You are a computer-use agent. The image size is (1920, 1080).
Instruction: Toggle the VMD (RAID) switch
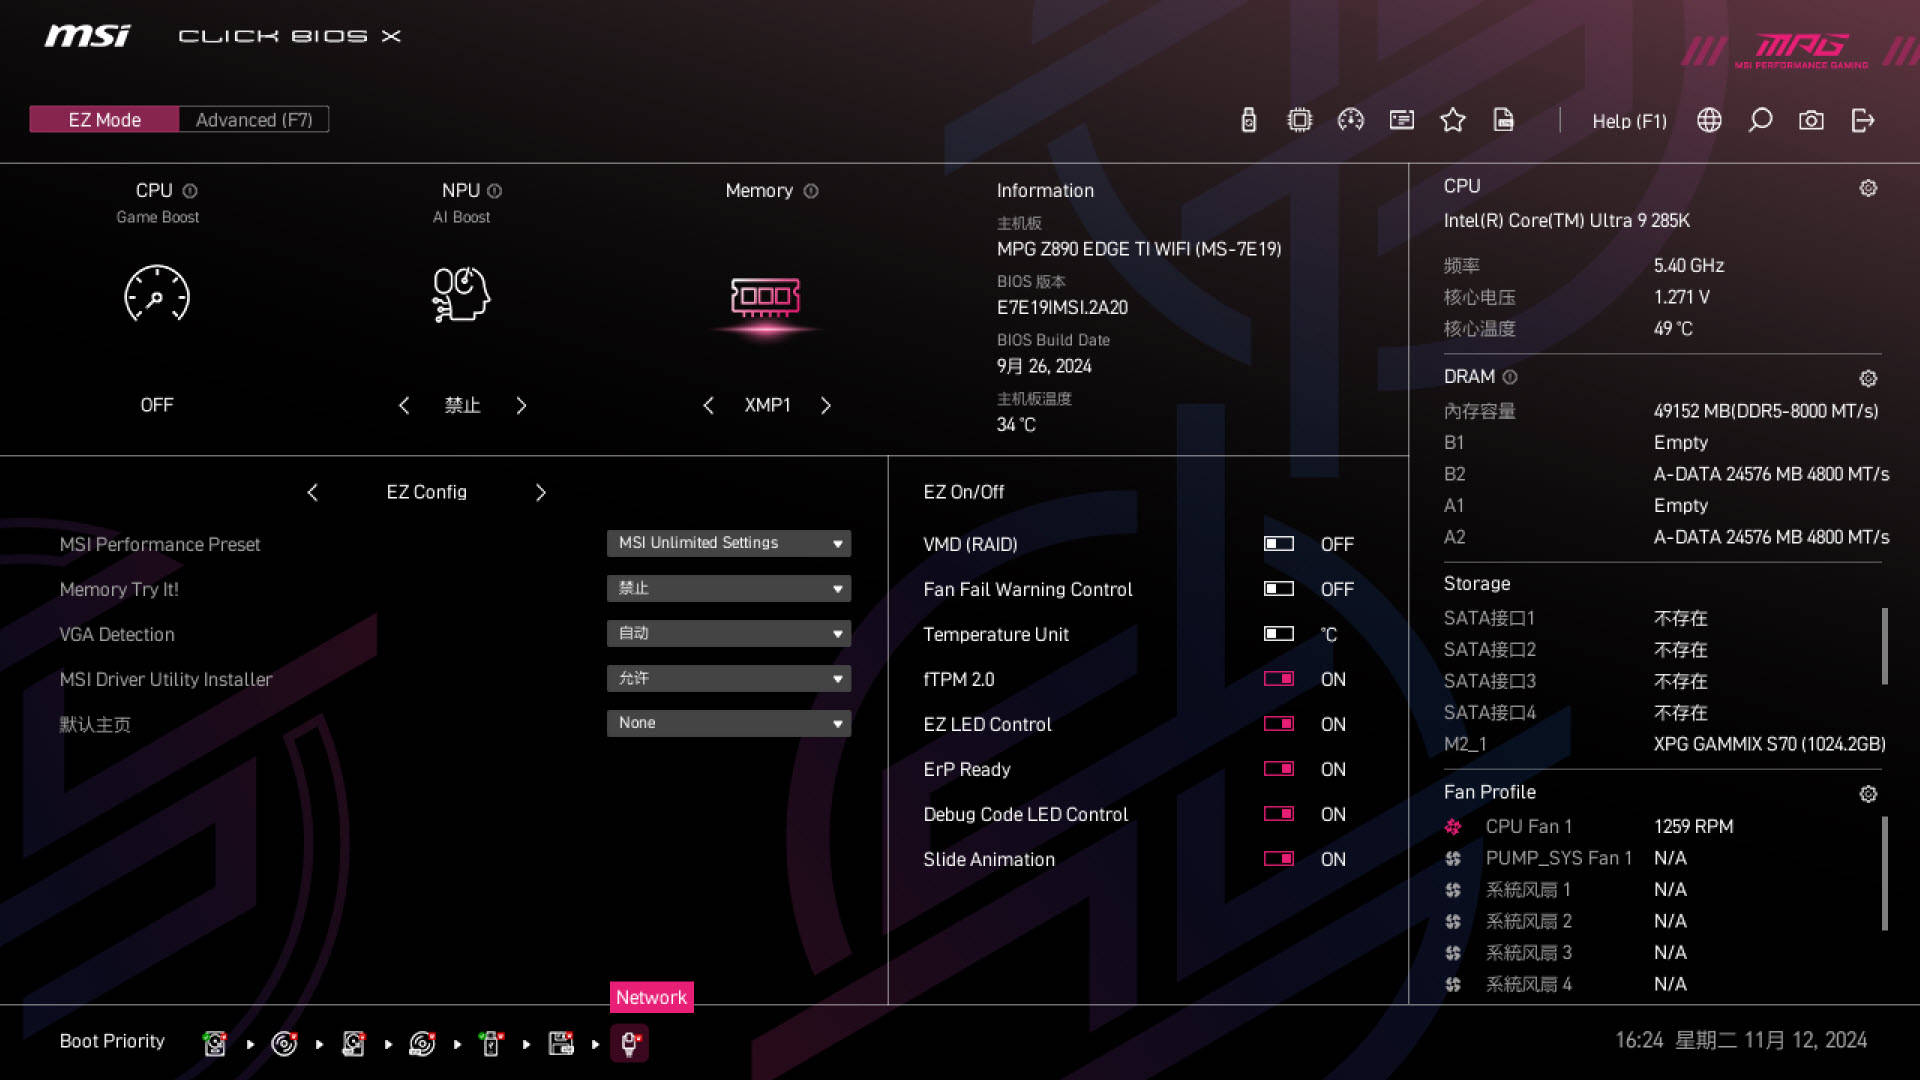click(x=1278, y=544)
